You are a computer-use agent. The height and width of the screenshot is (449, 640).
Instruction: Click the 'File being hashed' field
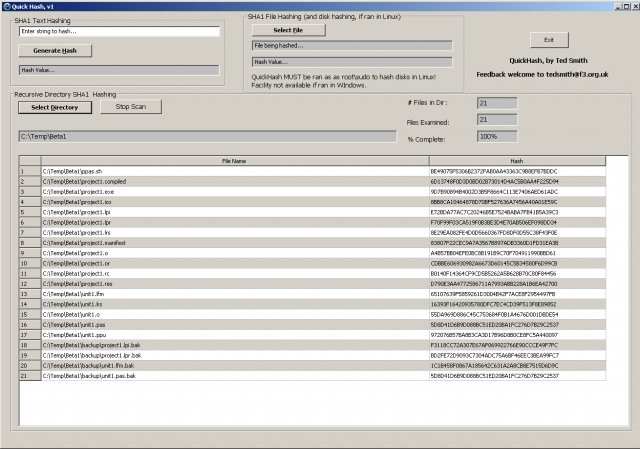(x=352, y=46)
